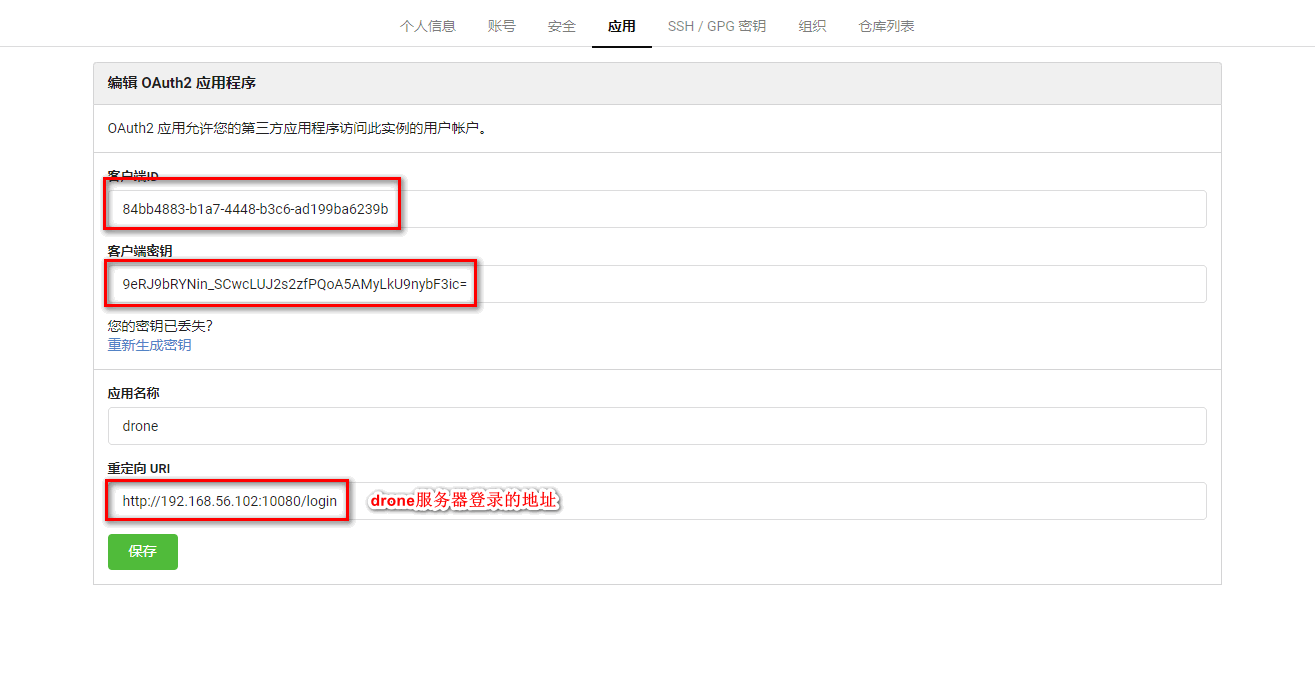
Task: Open the 组织 tab
Action: click(x=812, y=26)
